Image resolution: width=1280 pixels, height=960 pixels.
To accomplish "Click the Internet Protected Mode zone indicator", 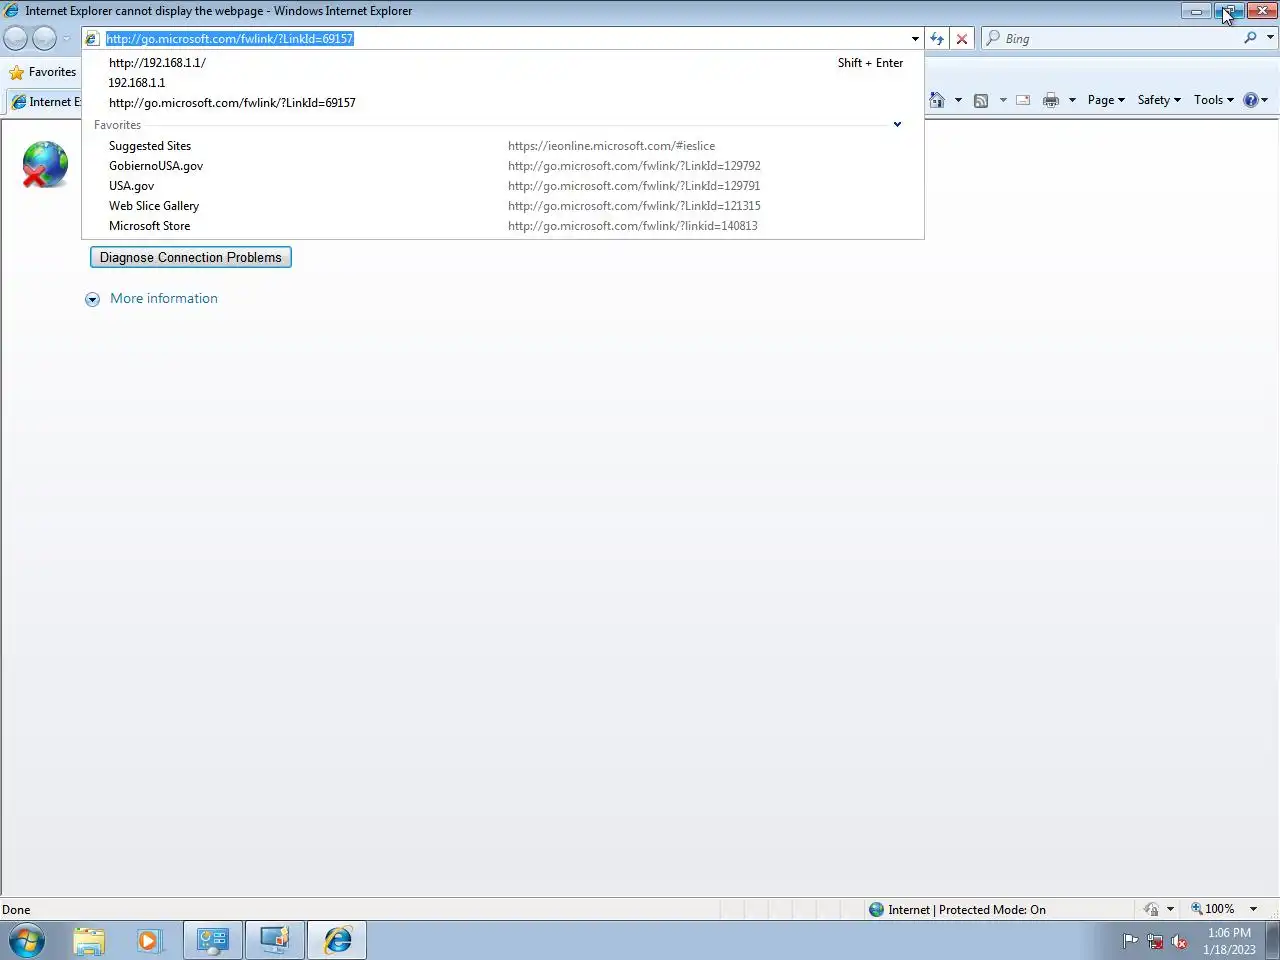I will [x=957, y=909].
